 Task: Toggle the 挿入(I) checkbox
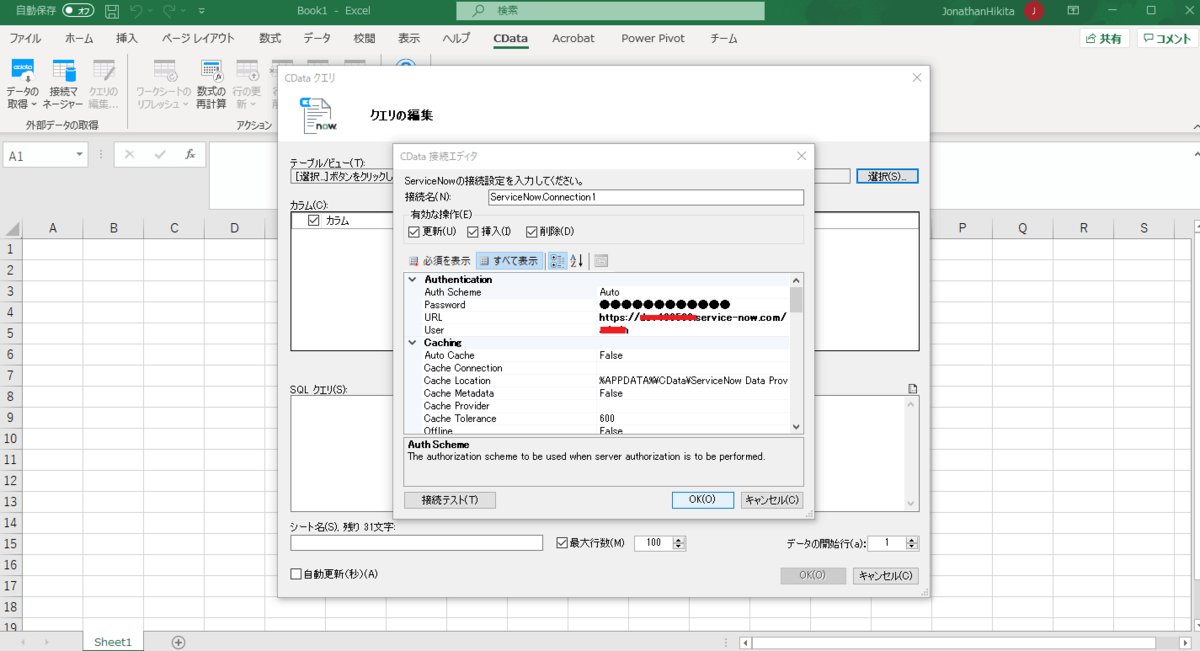click(x=472, y=232)
